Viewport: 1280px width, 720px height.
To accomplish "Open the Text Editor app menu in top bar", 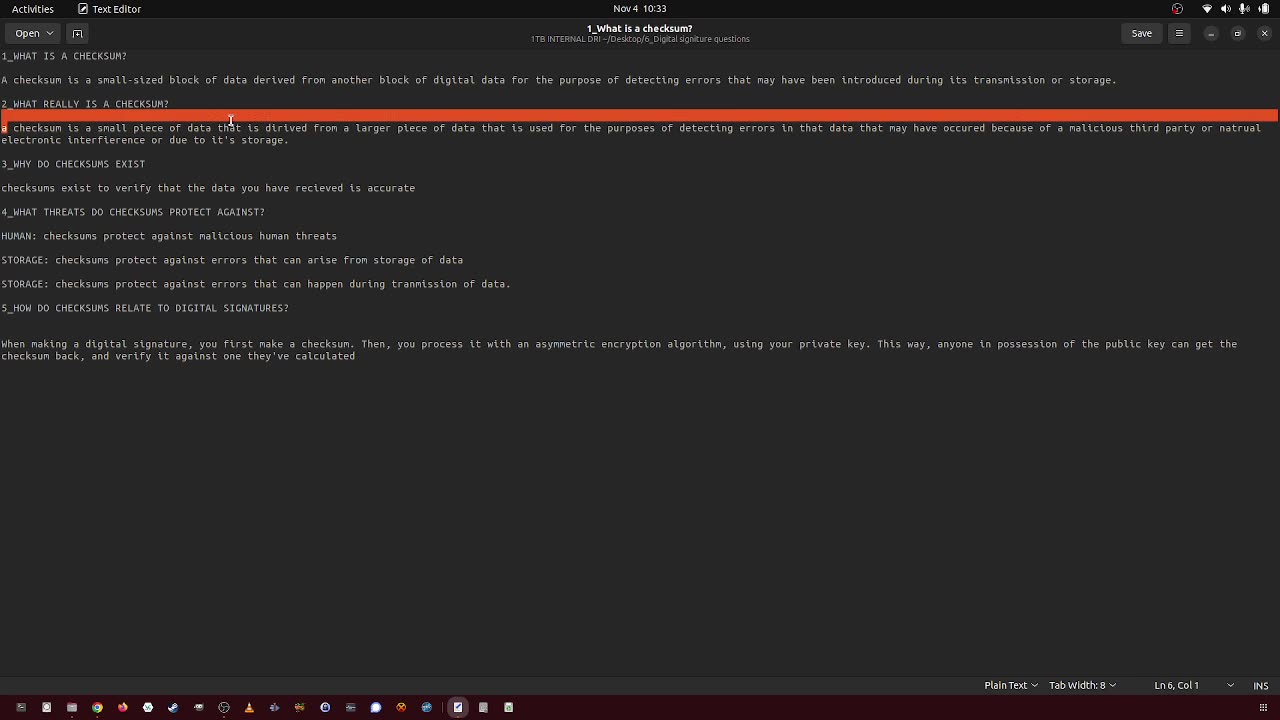I will [110, 9].
